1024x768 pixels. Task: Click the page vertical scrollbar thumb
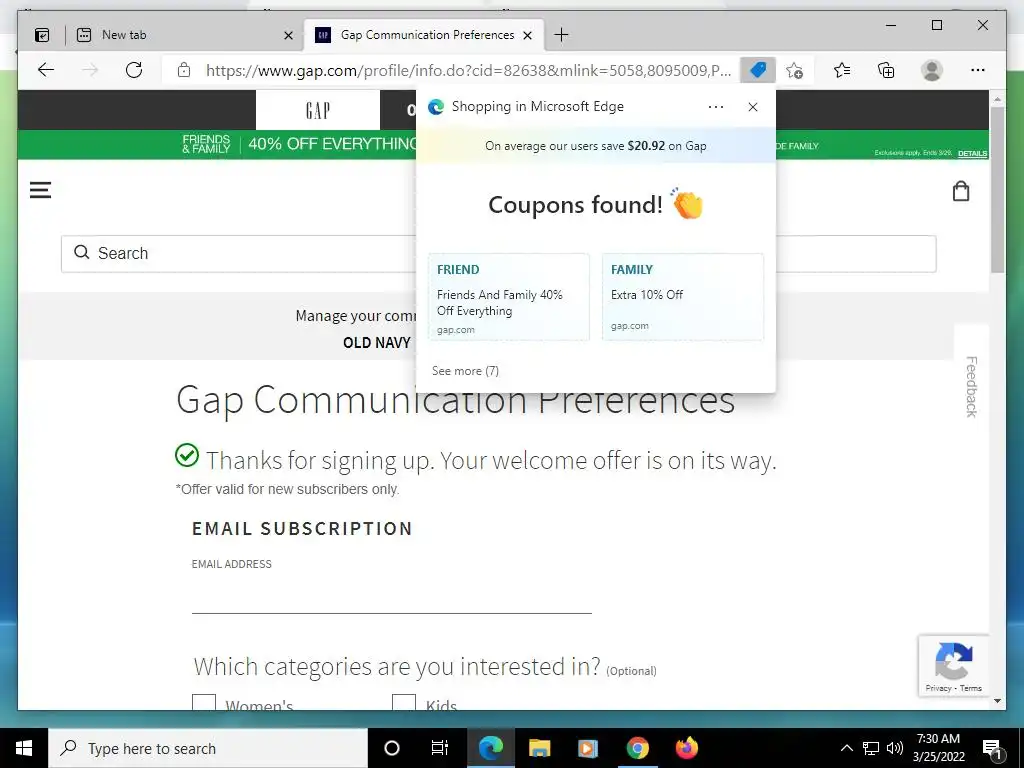click(x=997, y=189)
